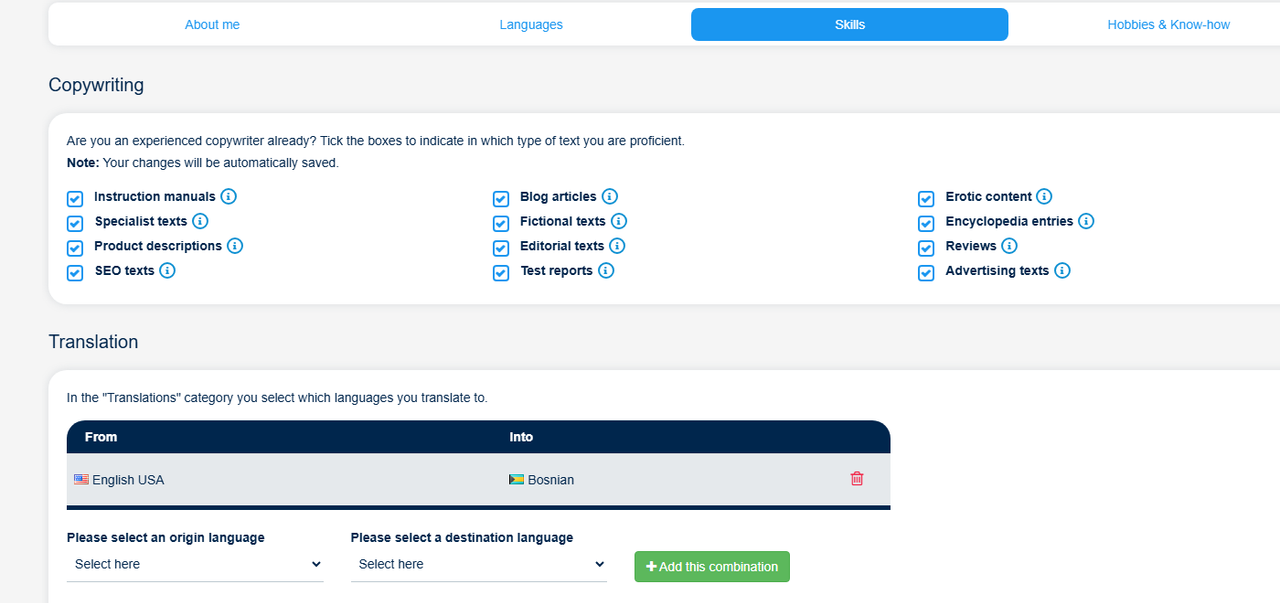Click info icon next to Product descriptions
Image resolution: width=1280 pixels, height=603 pixels.
[235, 246]
